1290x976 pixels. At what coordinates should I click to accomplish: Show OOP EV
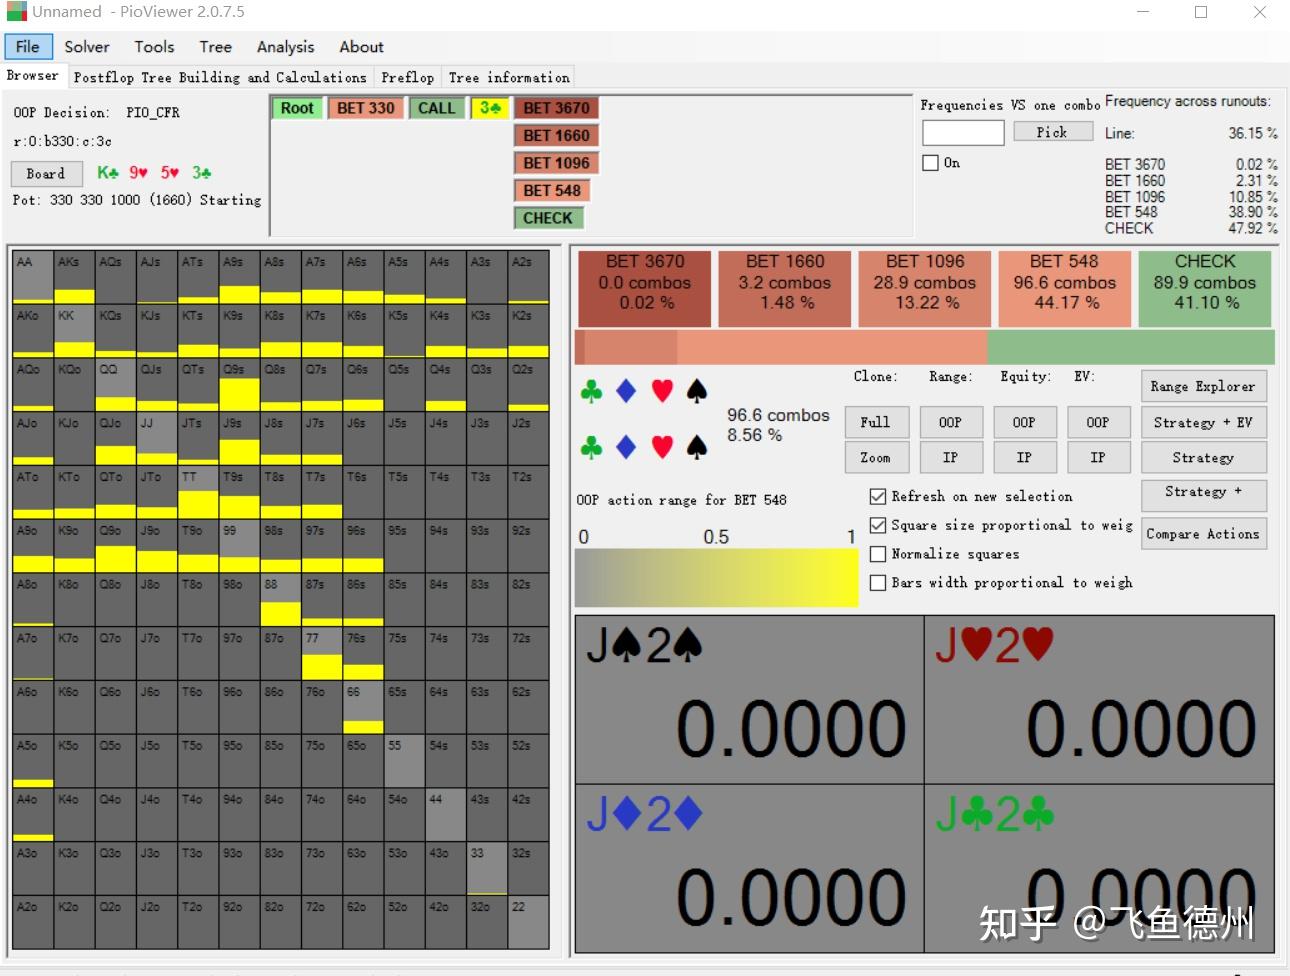coord(1098,422)
